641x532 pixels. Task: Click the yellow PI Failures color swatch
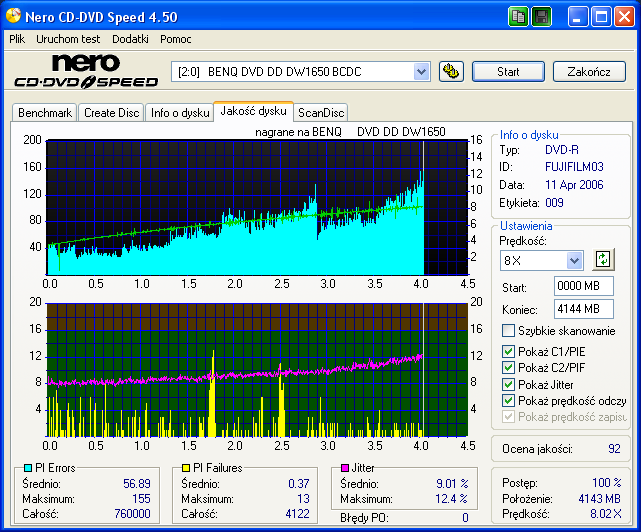pos(186,468)
